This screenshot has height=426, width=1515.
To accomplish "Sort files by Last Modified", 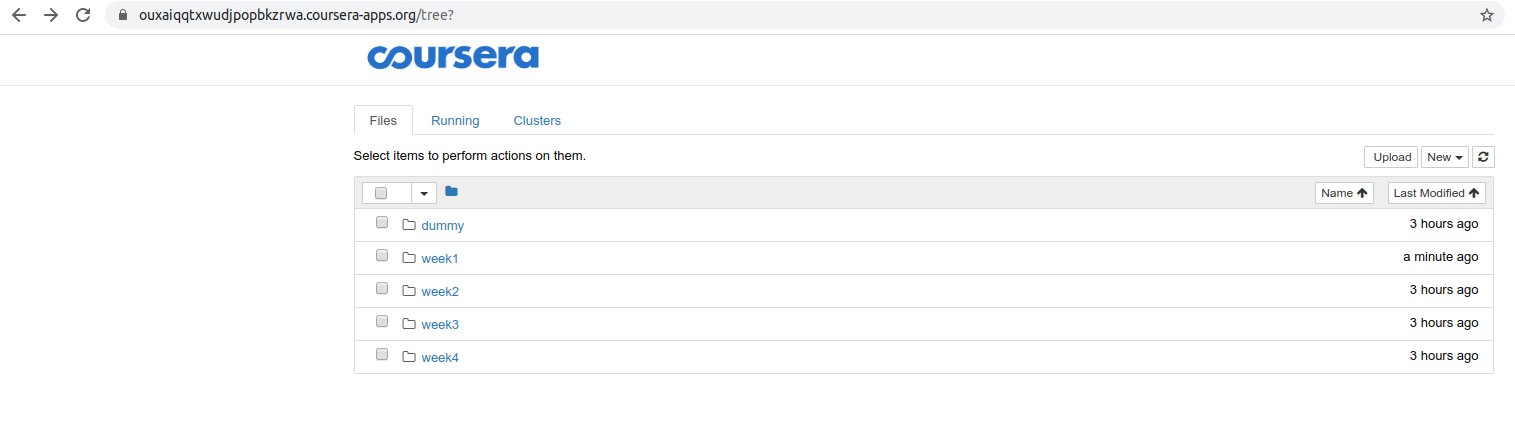I will pyautogui.click(x=1436, y=193).
